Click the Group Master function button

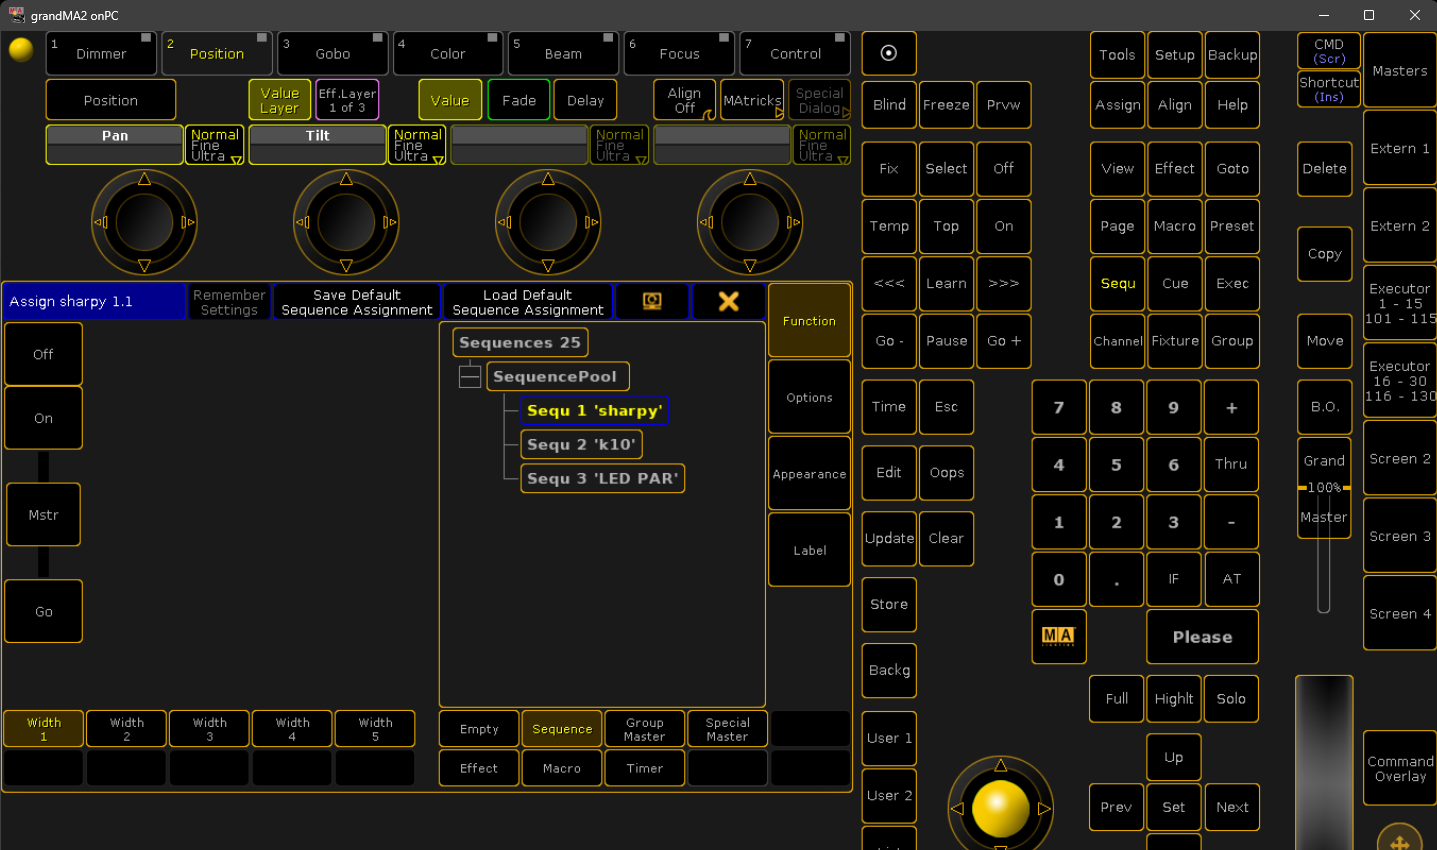644,729
